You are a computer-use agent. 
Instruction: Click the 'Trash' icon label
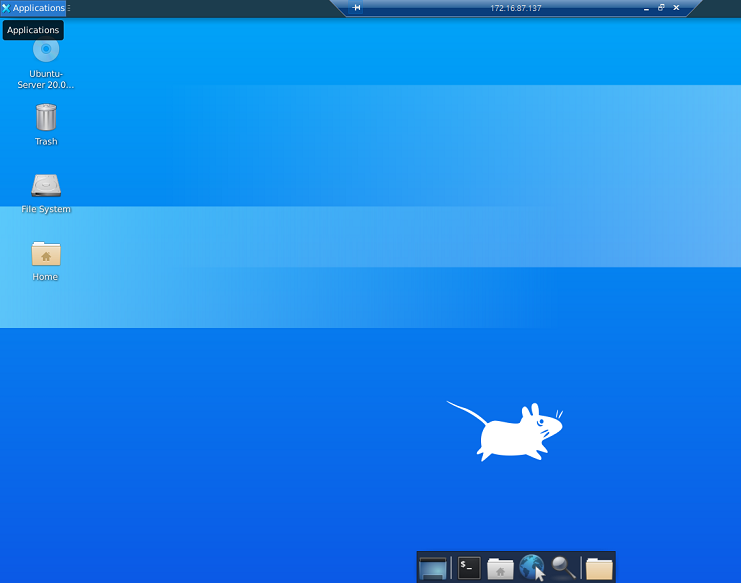[x=46, y=141]
